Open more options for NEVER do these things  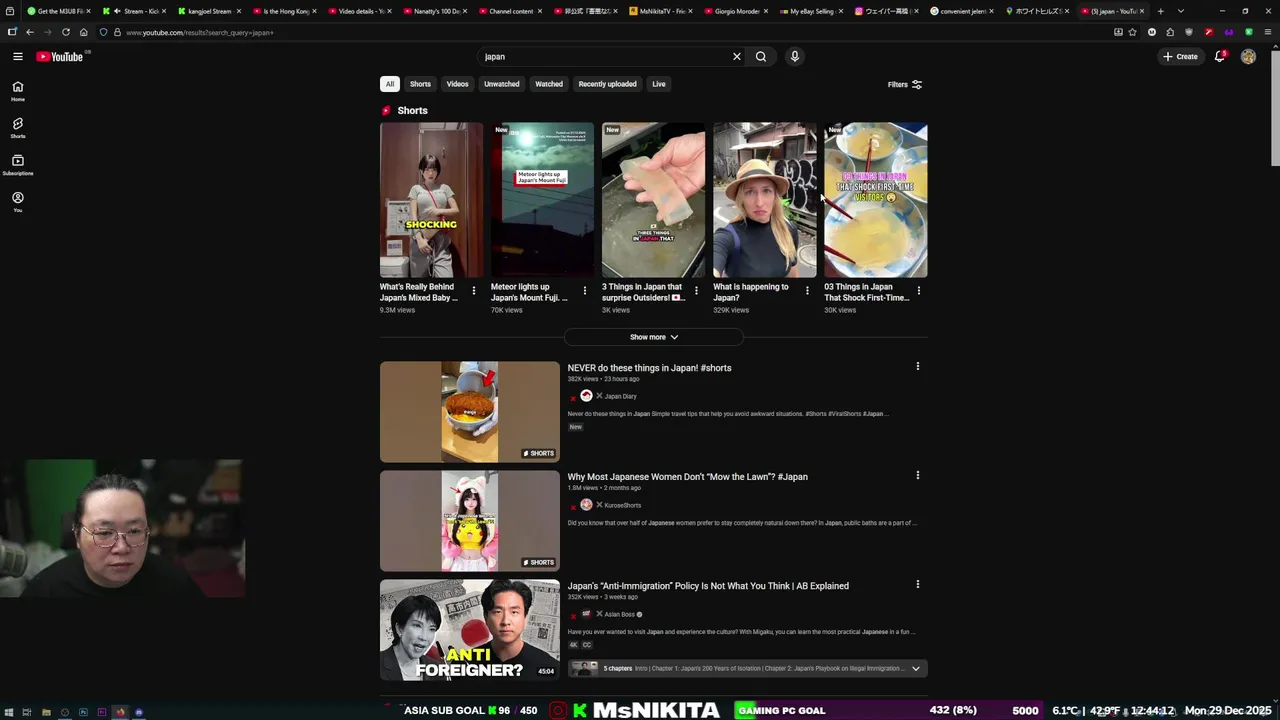point(918,366)
